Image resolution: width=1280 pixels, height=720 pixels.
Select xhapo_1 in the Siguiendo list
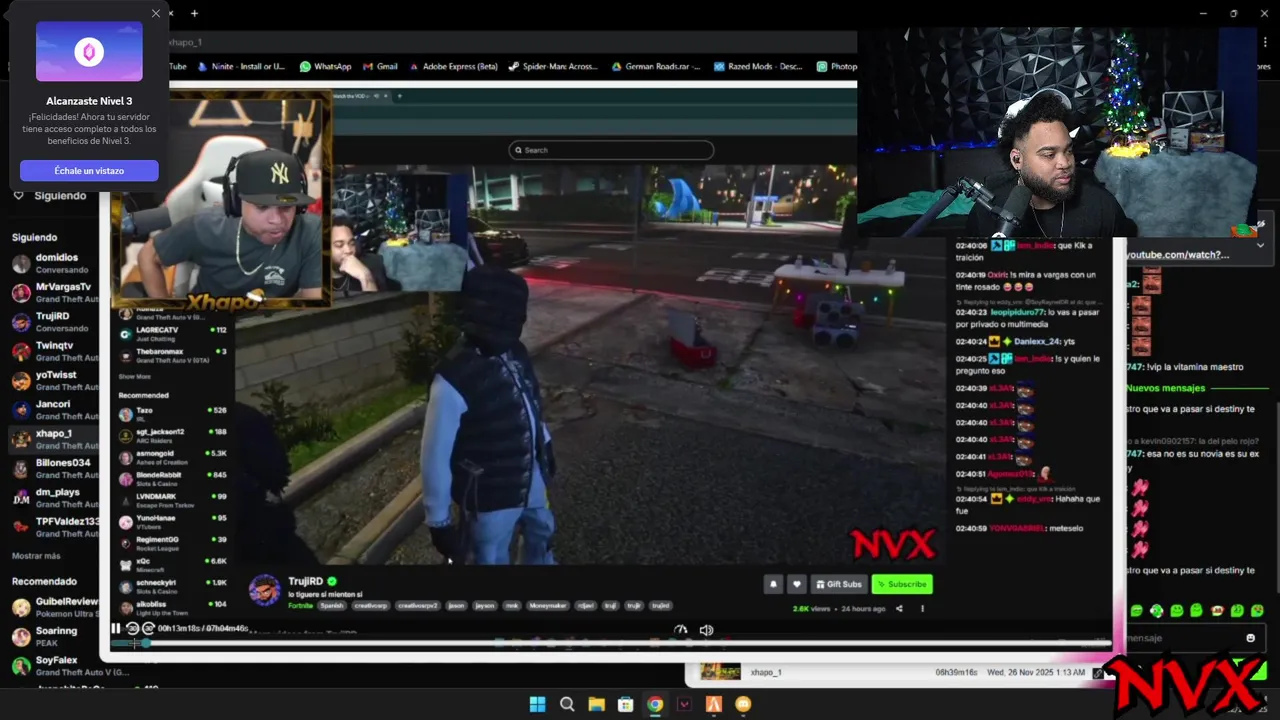point(56,438)
